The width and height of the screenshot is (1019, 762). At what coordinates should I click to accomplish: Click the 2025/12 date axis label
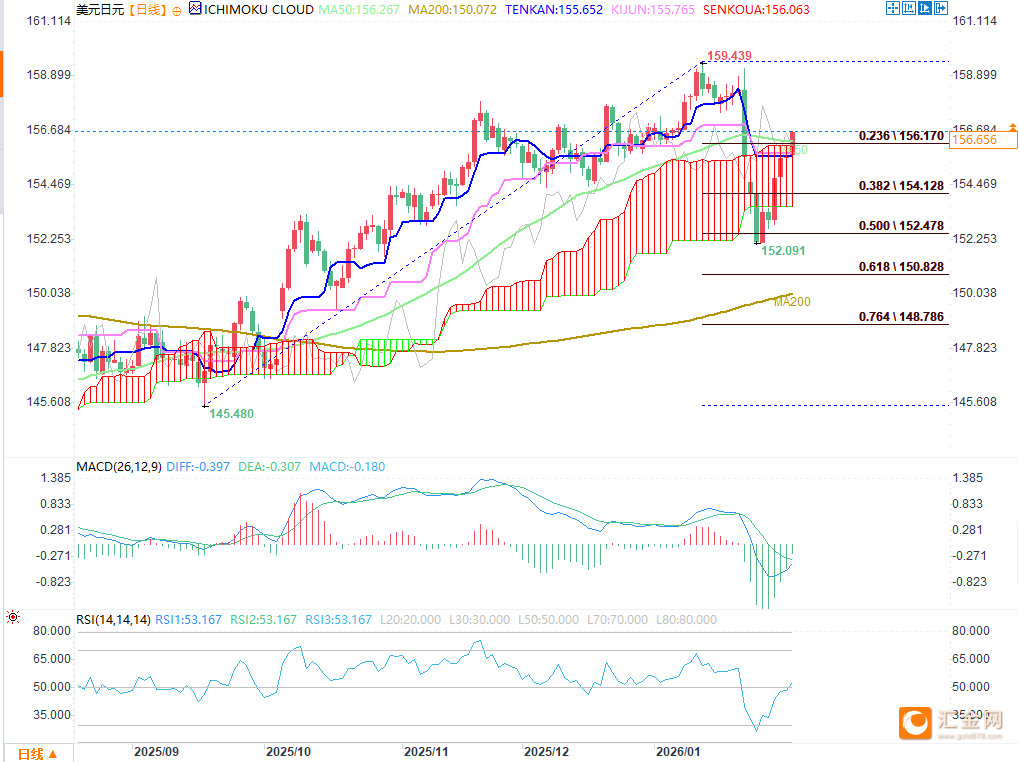pos(547,752)
